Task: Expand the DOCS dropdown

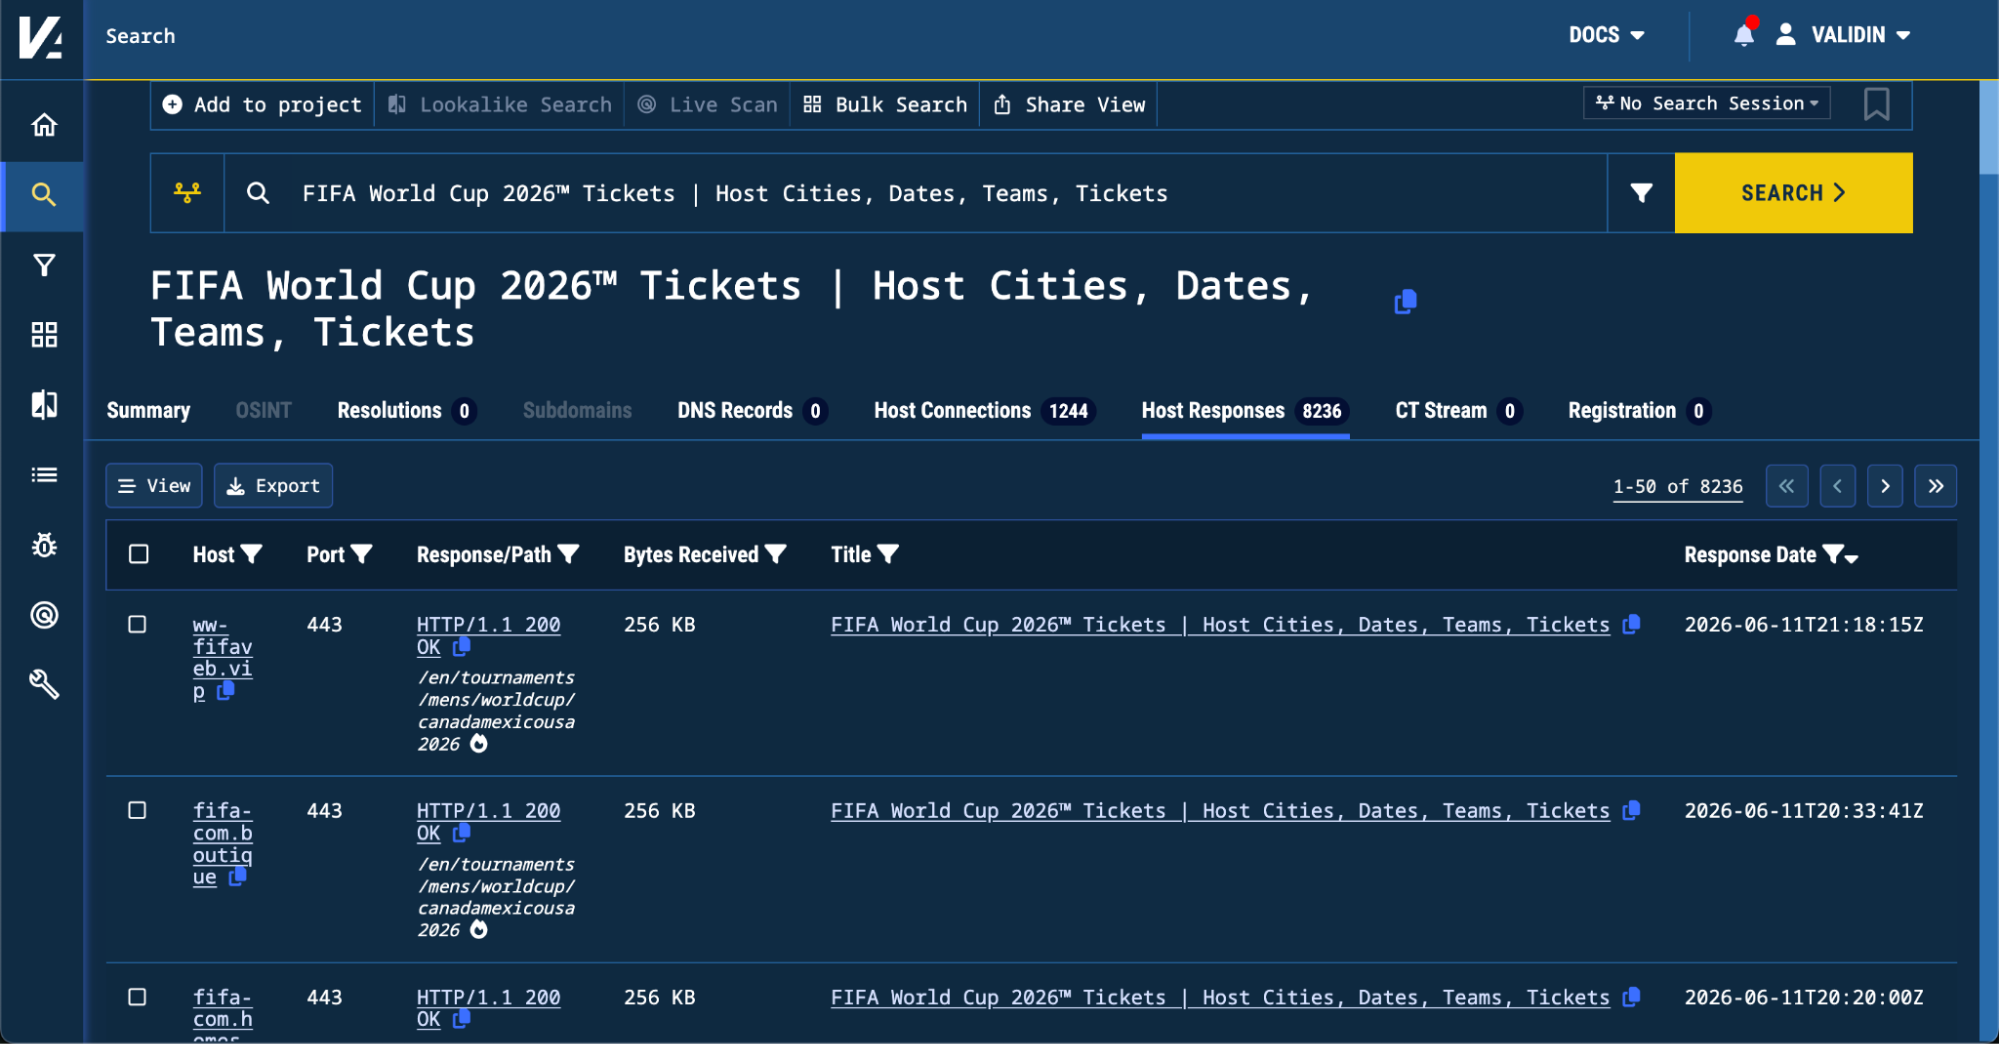Action: pyautogui.click(x=1606, y=35)
